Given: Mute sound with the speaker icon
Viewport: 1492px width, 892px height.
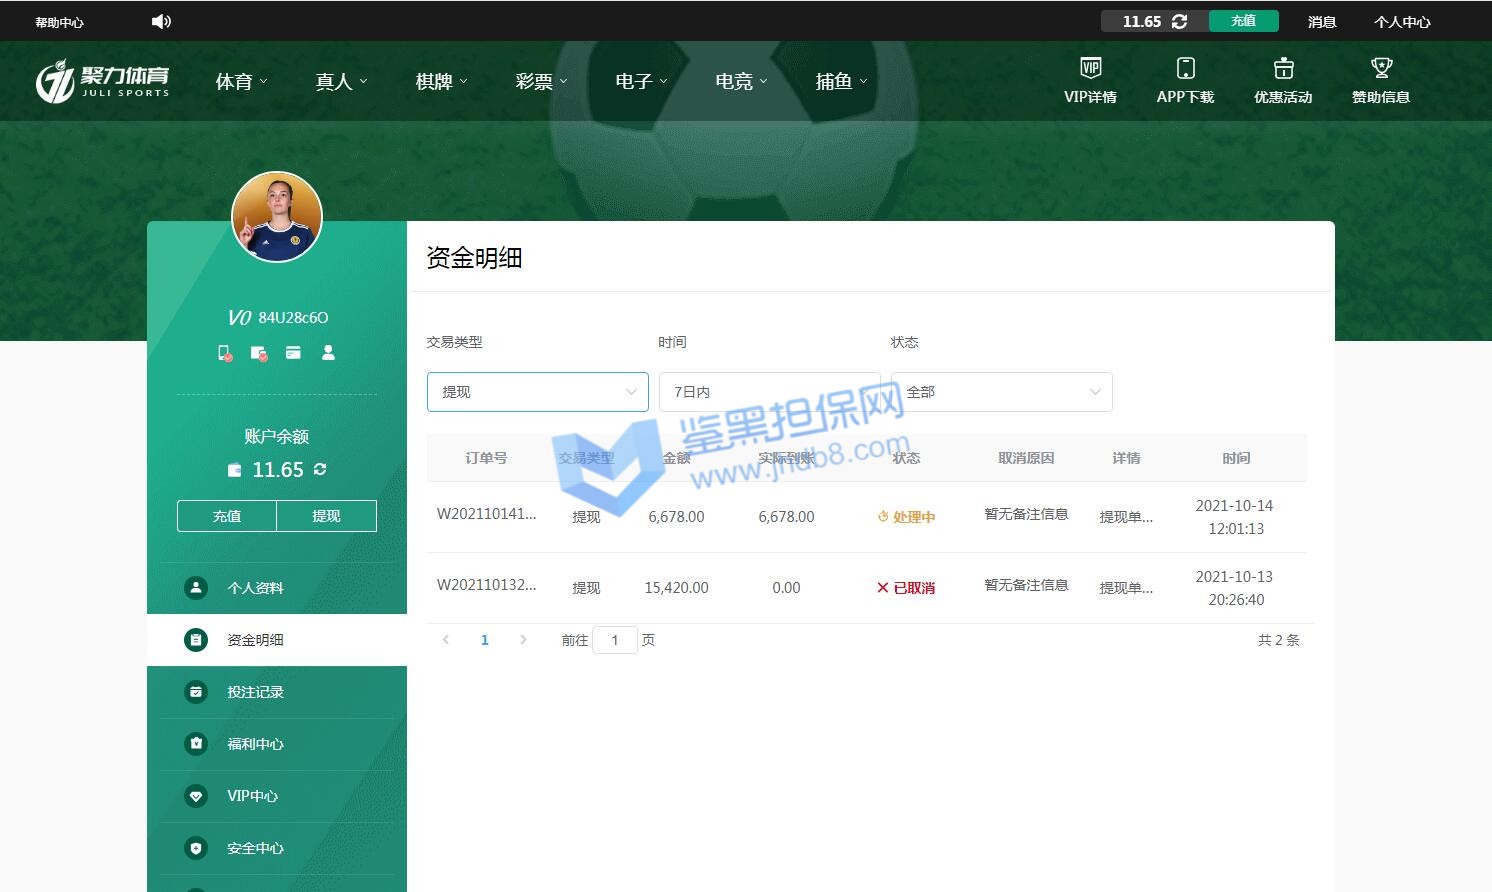Looking at the screenshot, I should [161, 21].
